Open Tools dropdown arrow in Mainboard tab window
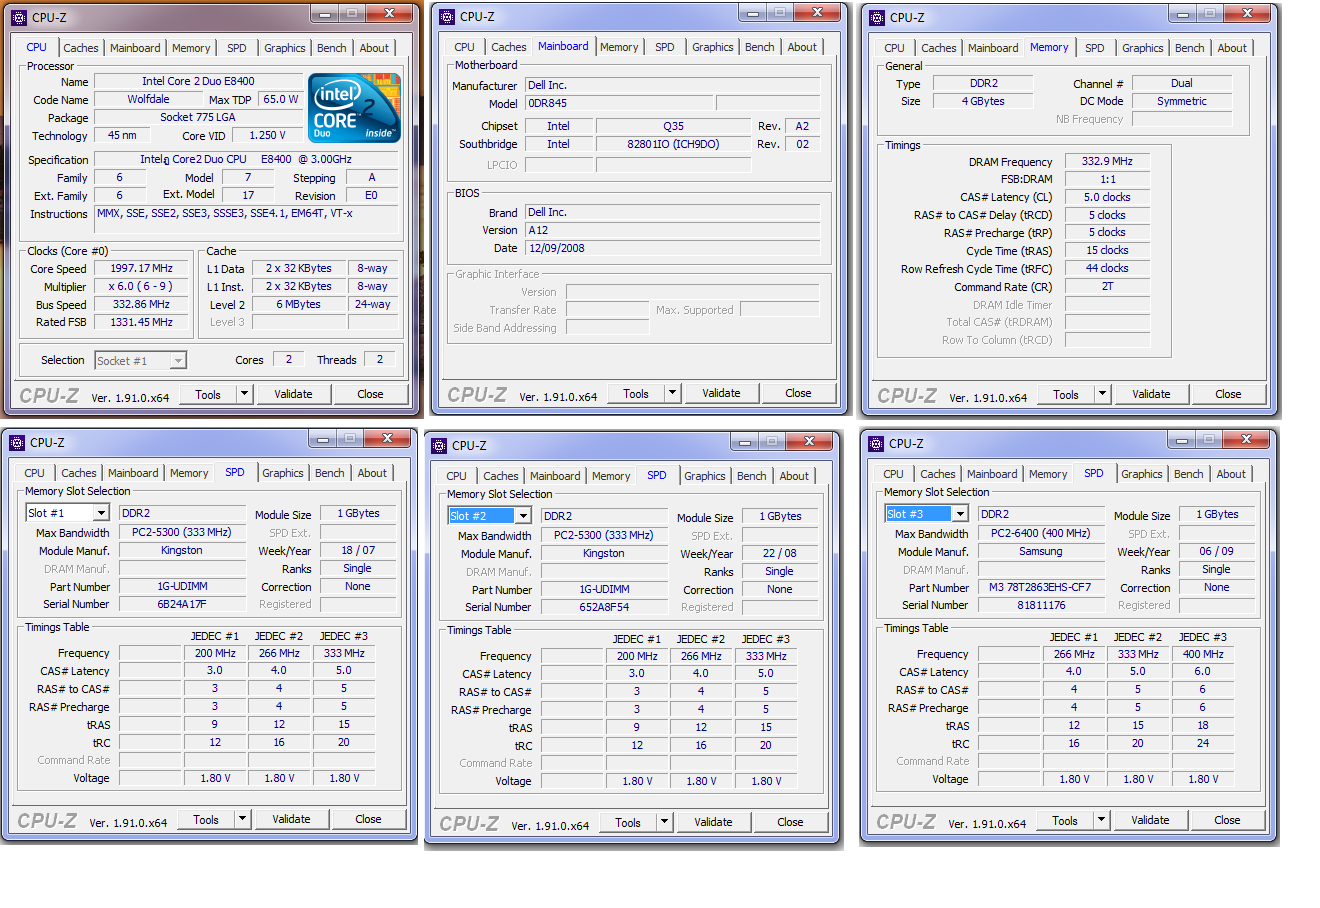Image resolution: width=1320 pixels, height=908 pixels. click(672, 393)
